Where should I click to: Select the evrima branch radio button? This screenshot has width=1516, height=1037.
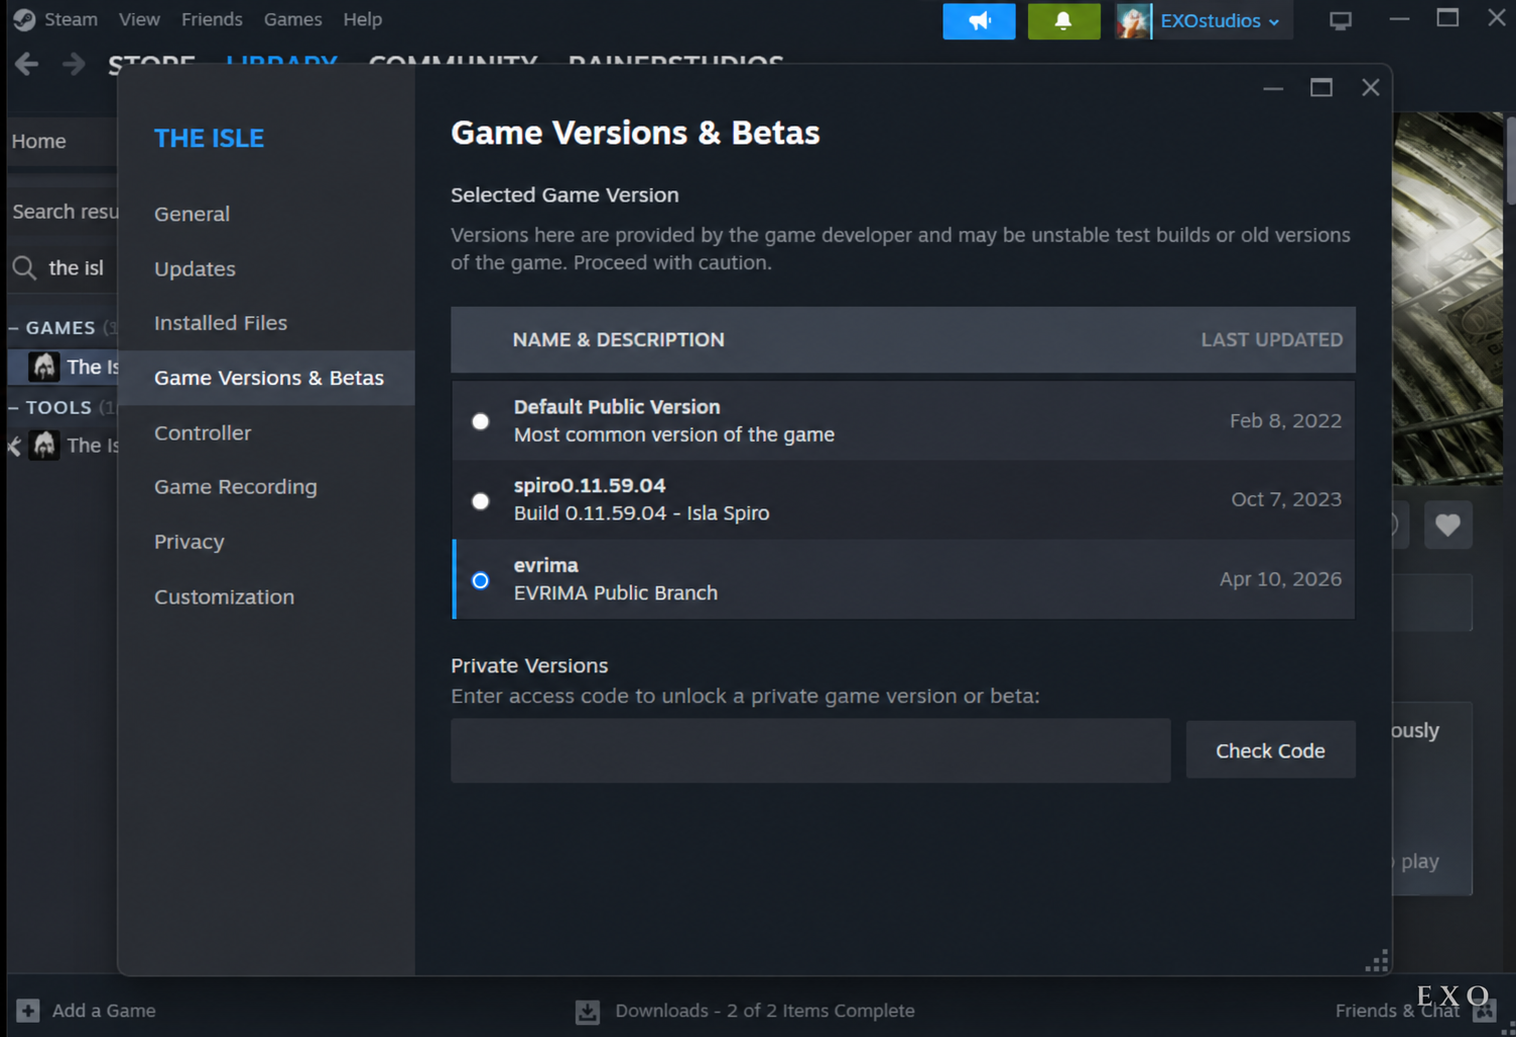(x=481, y=580)
